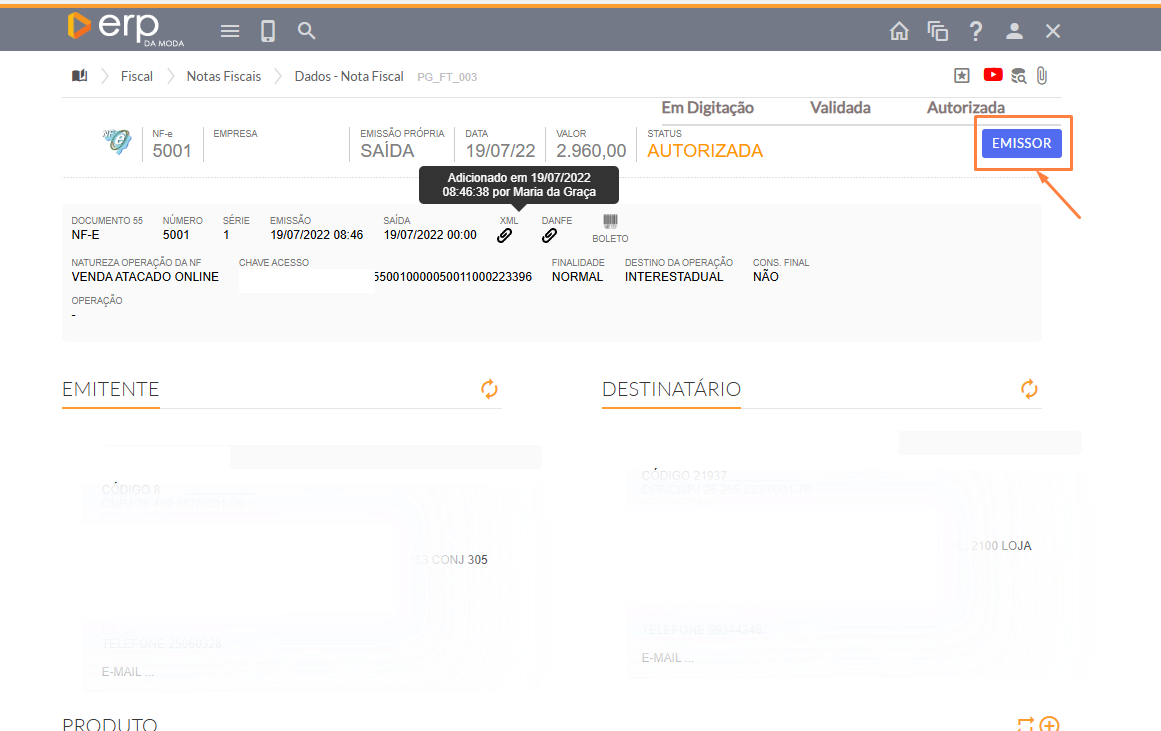Open the hamburger menu in header

coord(230,31)
